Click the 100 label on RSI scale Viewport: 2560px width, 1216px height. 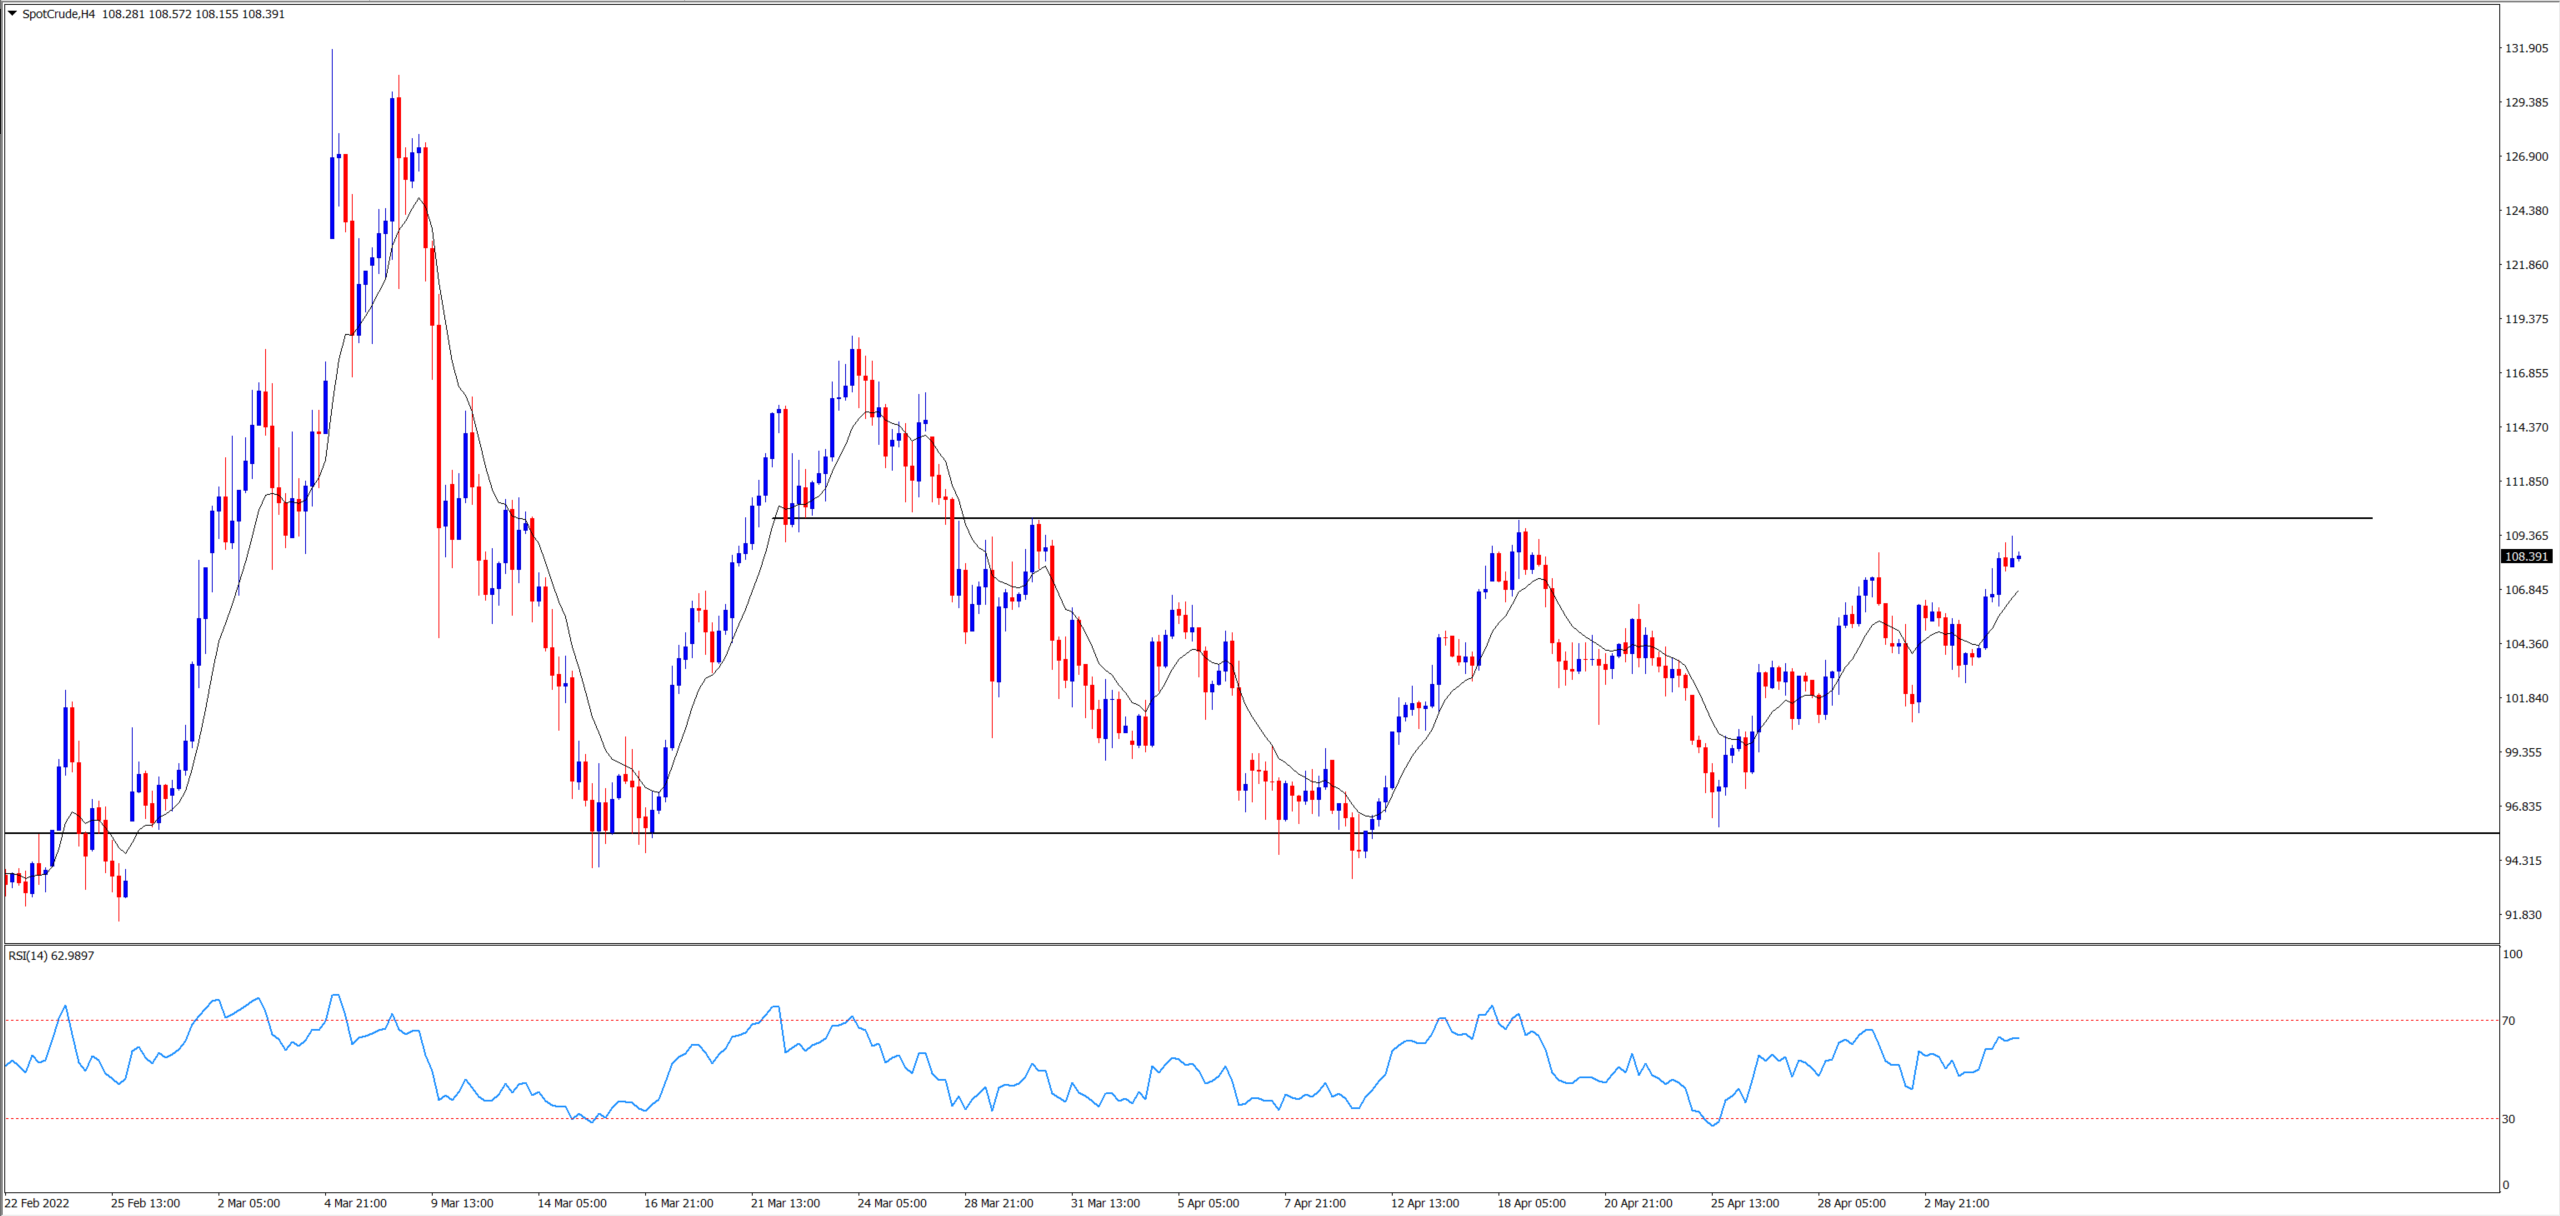pos(2512,954)
